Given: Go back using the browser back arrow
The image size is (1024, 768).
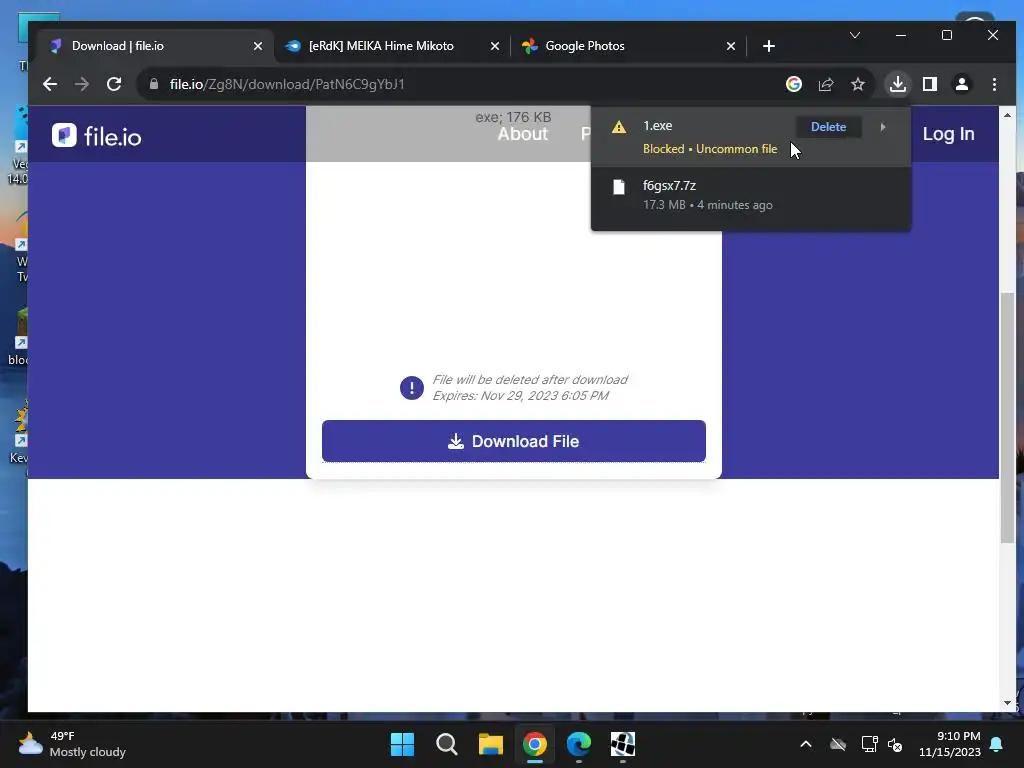Looking at the screenshot, I should click(50, 84).
